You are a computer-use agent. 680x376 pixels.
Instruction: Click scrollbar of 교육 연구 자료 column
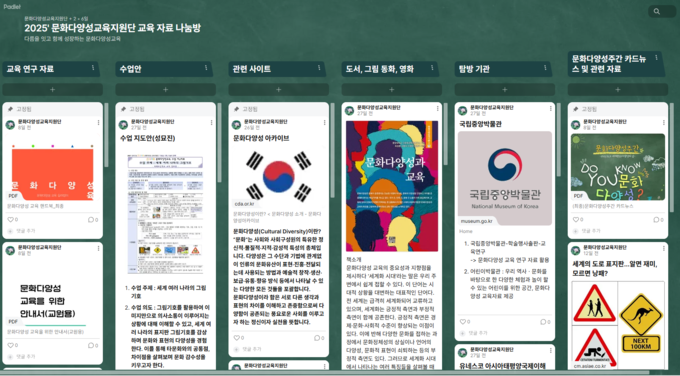106,135
